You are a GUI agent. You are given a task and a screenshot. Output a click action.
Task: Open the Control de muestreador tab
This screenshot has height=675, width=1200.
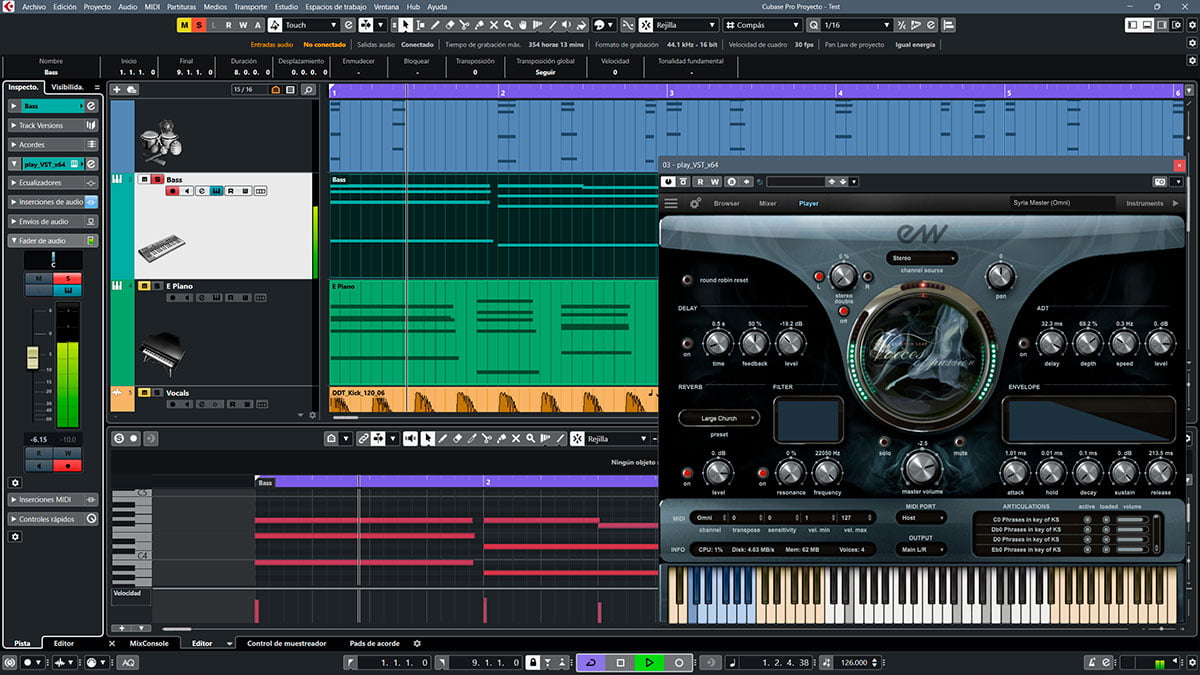287,643
